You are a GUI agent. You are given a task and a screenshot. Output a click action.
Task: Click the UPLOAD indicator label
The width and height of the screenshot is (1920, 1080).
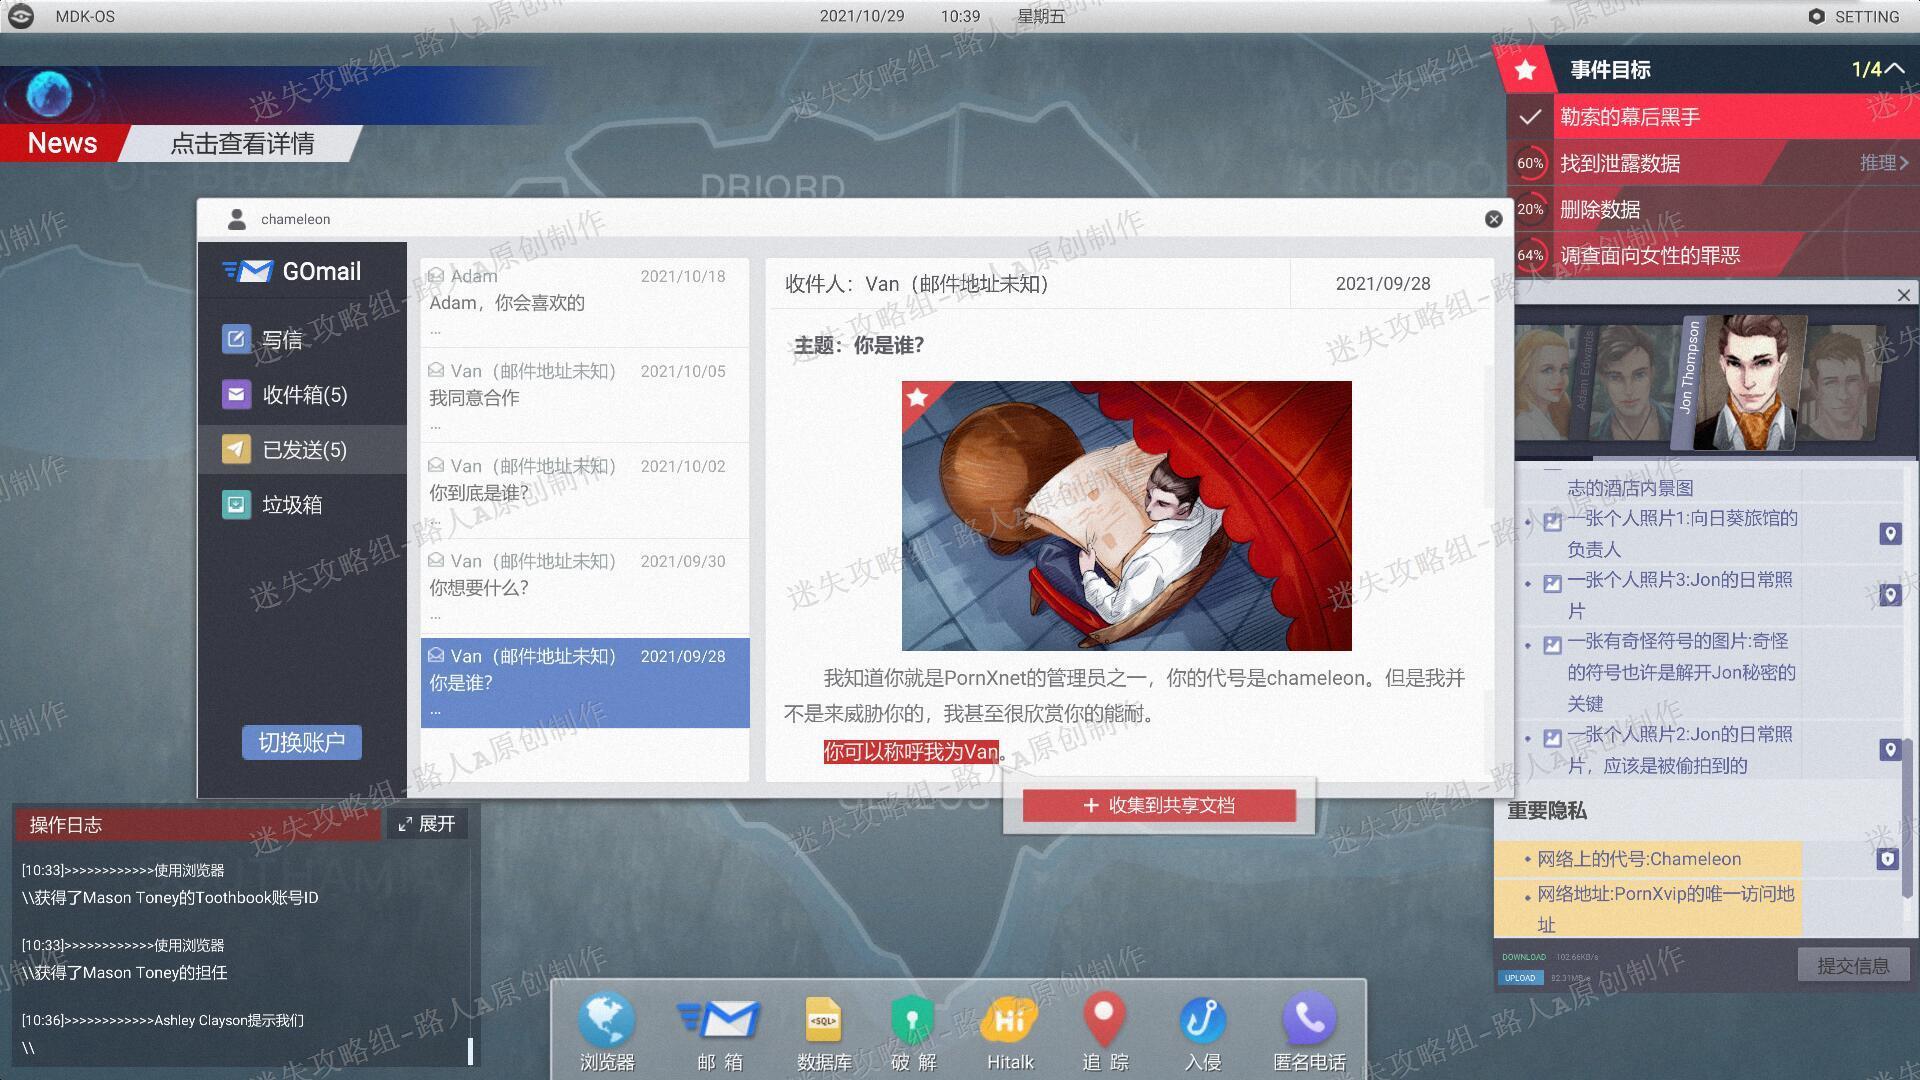(x=1520, y=977)
